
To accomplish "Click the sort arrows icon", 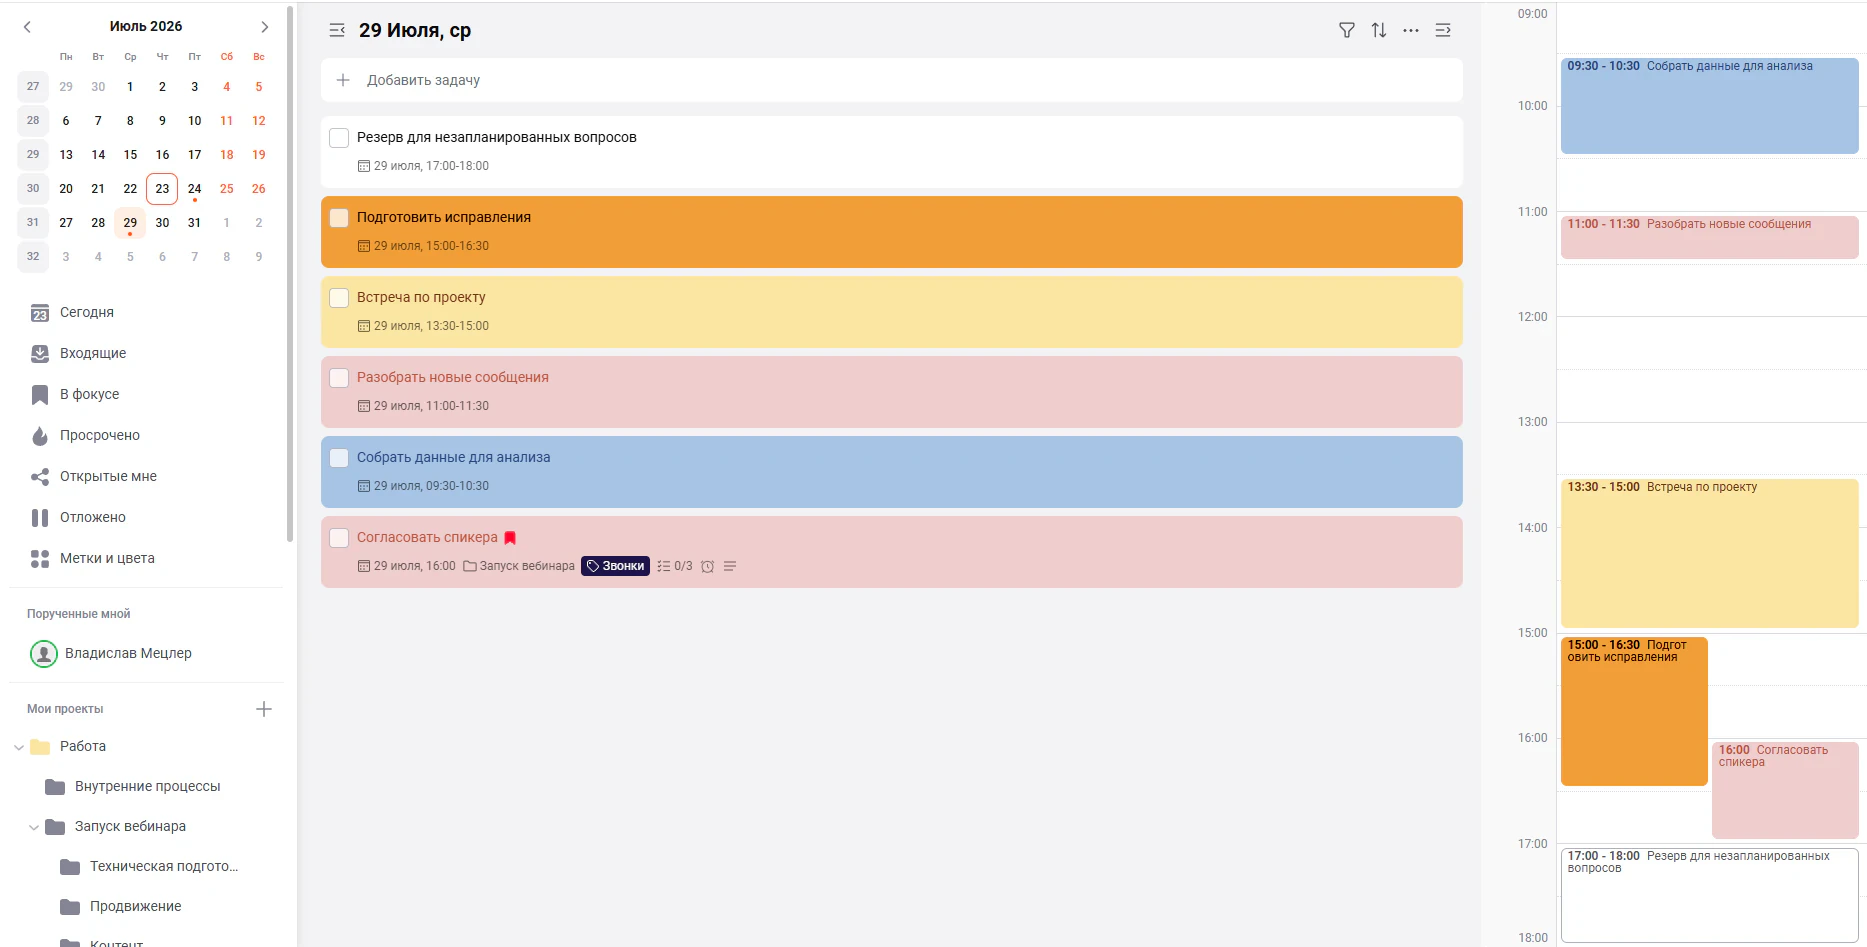I will 1379,30.
